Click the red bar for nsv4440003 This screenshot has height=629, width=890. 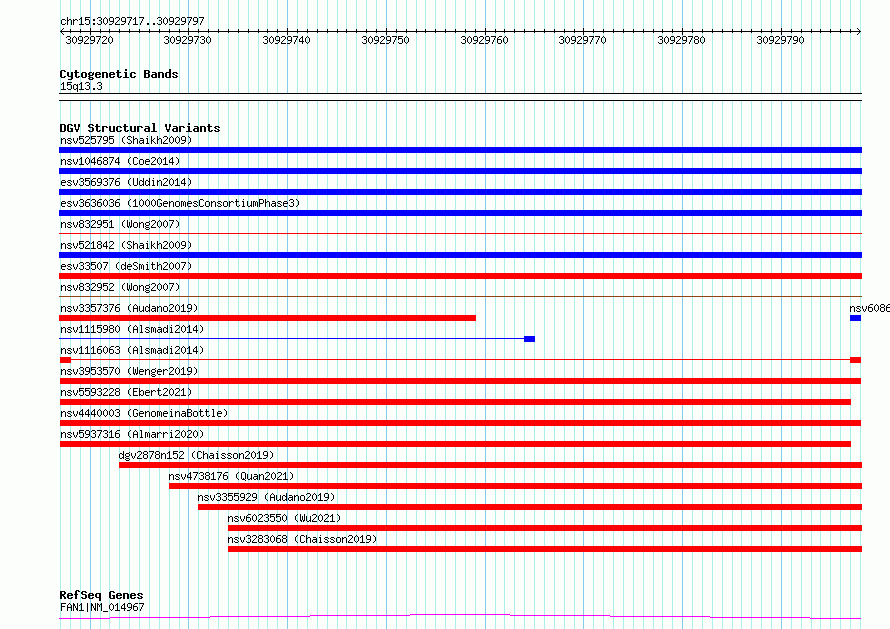tap(460, 423)
